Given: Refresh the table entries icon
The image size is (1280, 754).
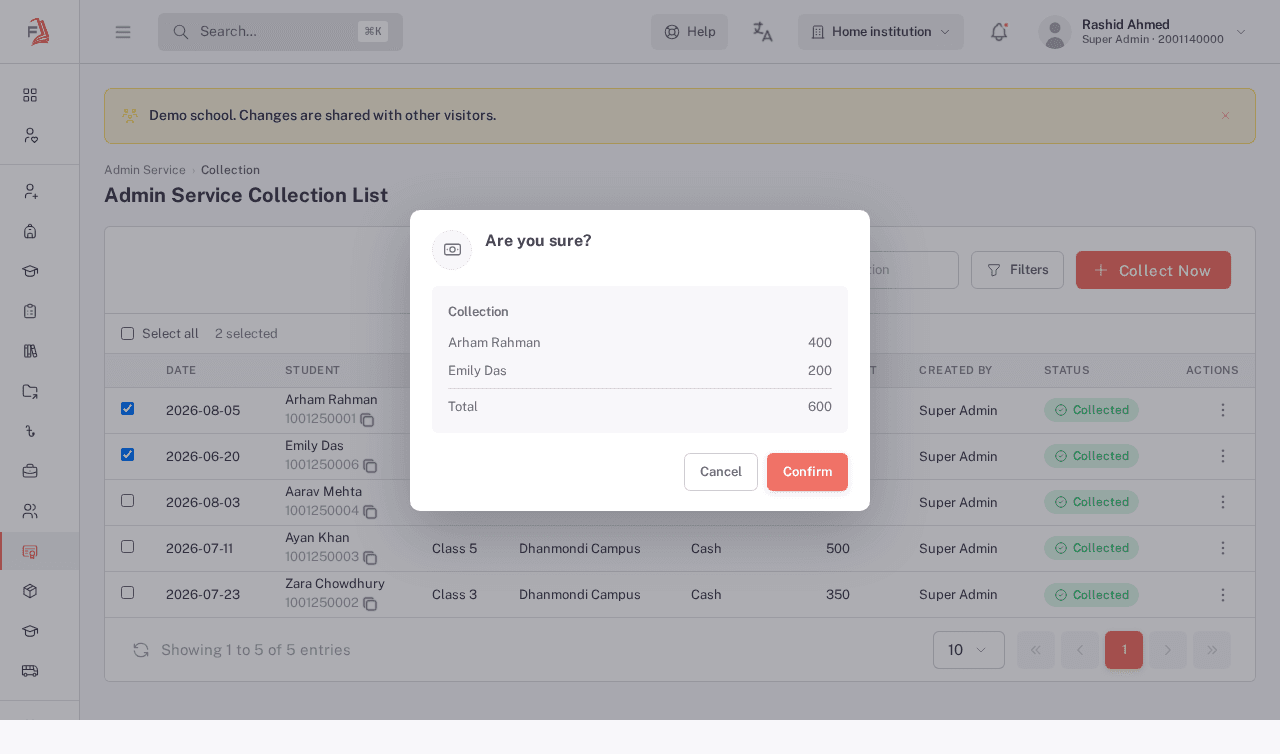Looking at the screenshot, I should (141, 650).
